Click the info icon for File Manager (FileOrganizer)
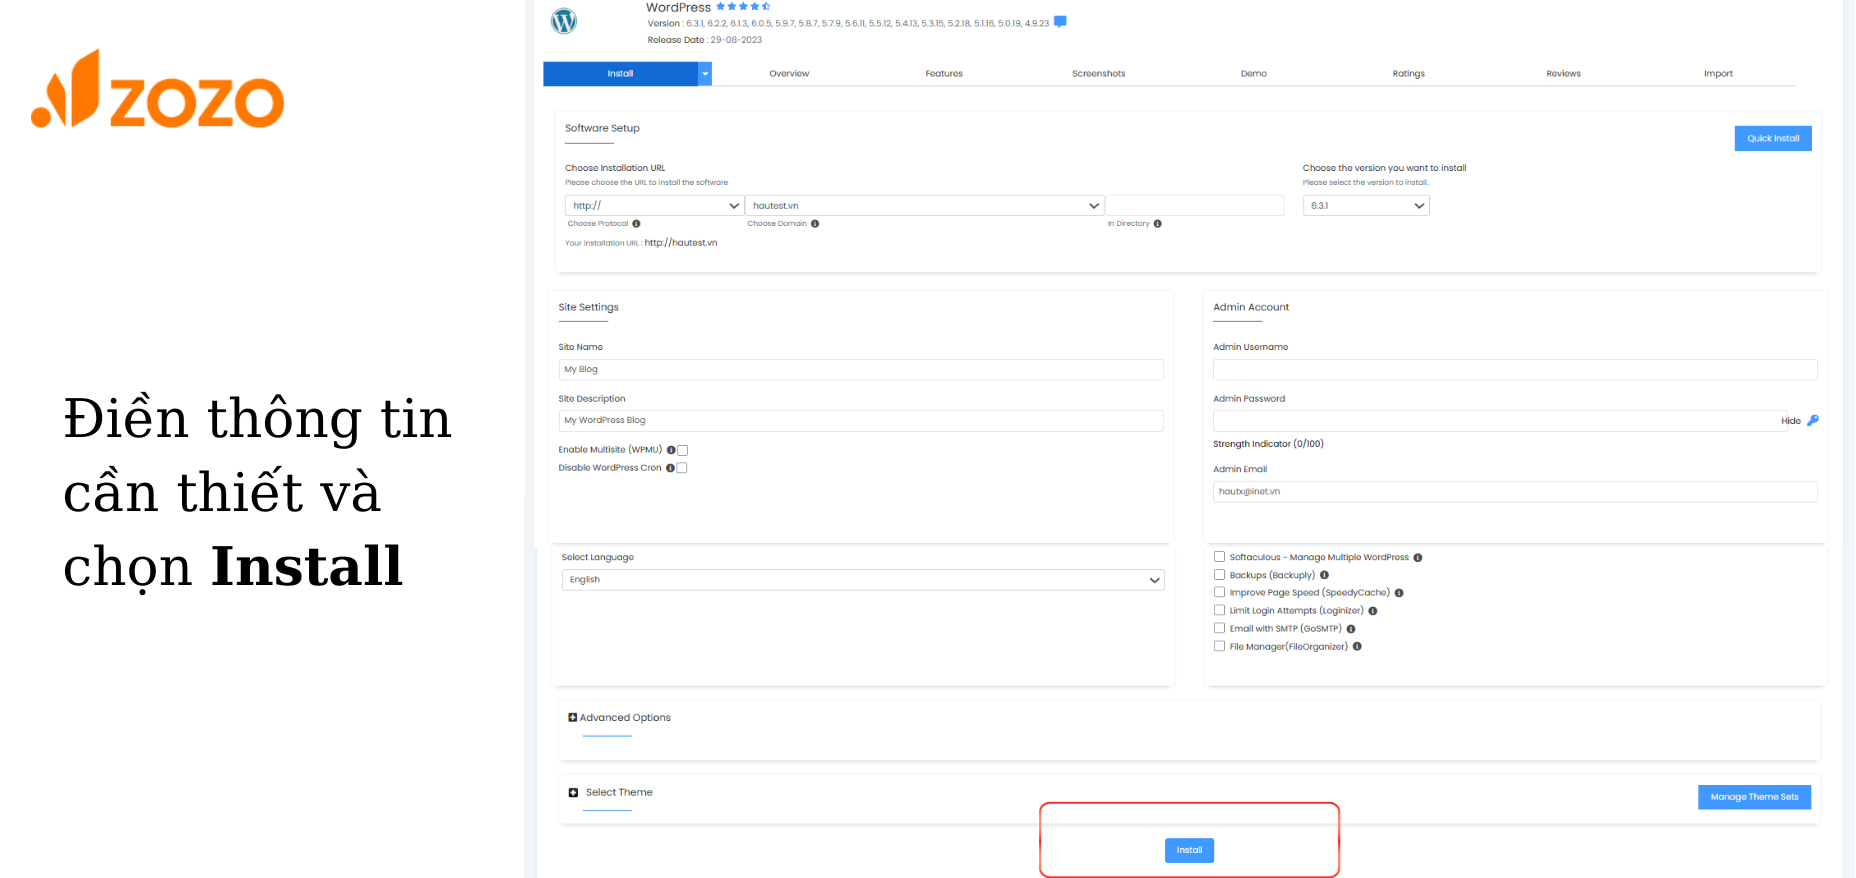The image size is (1856, 878). coord(1357,647)
